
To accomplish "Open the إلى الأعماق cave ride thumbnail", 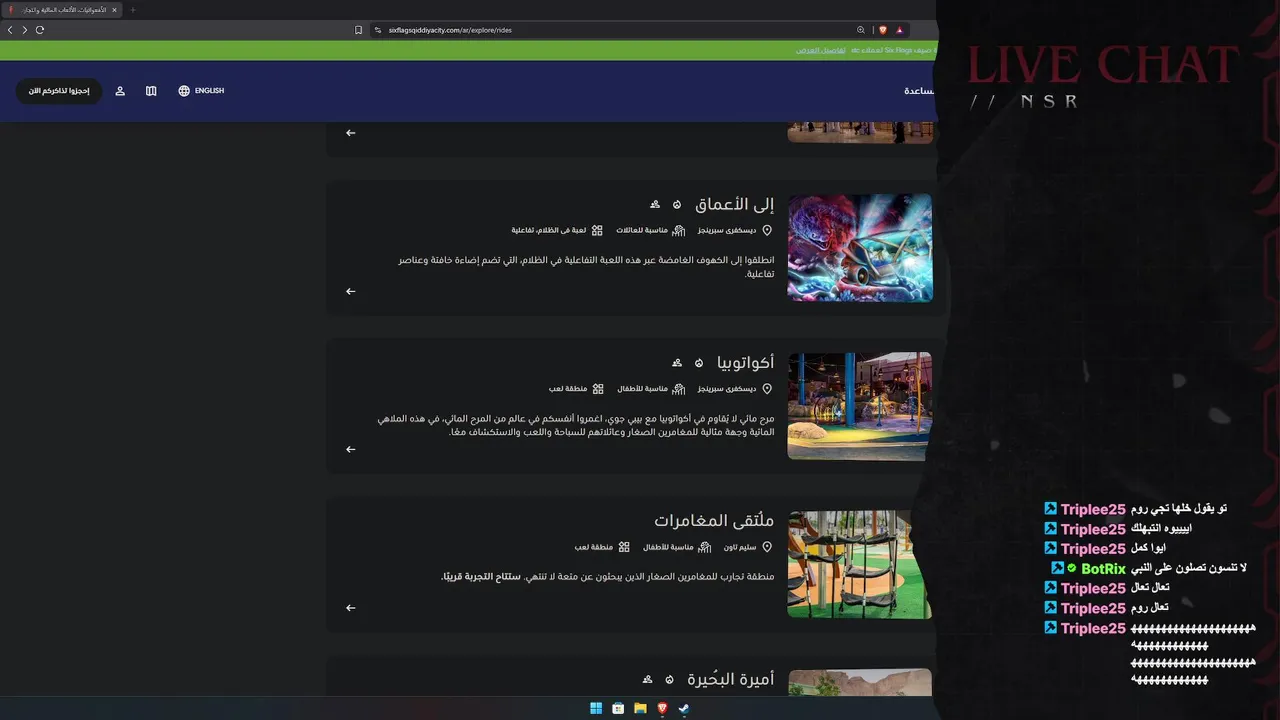I will 860,248.
